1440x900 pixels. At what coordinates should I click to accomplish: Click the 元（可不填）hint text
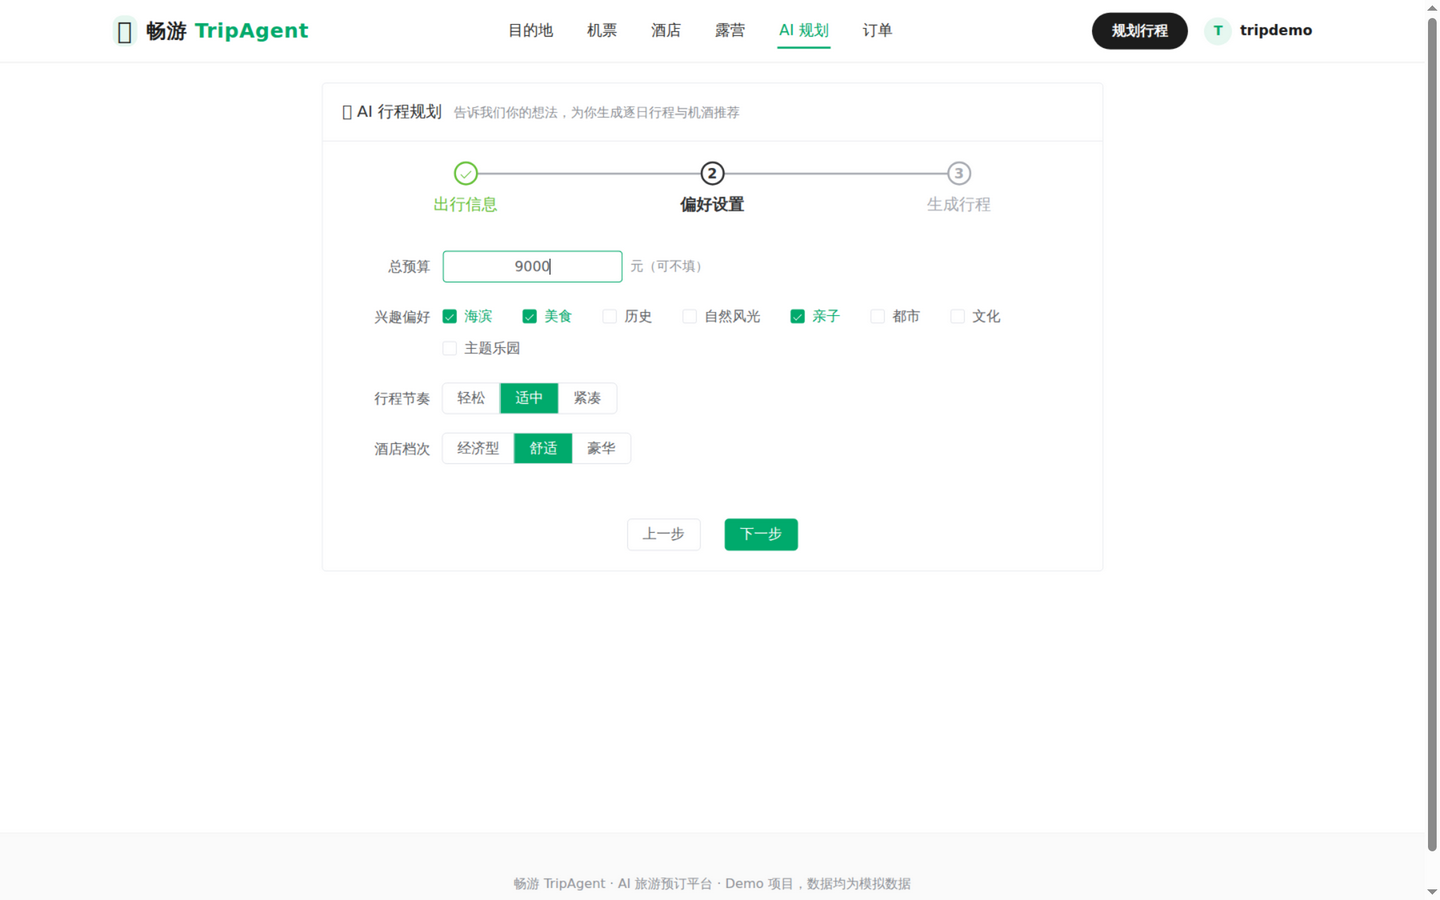669,266
